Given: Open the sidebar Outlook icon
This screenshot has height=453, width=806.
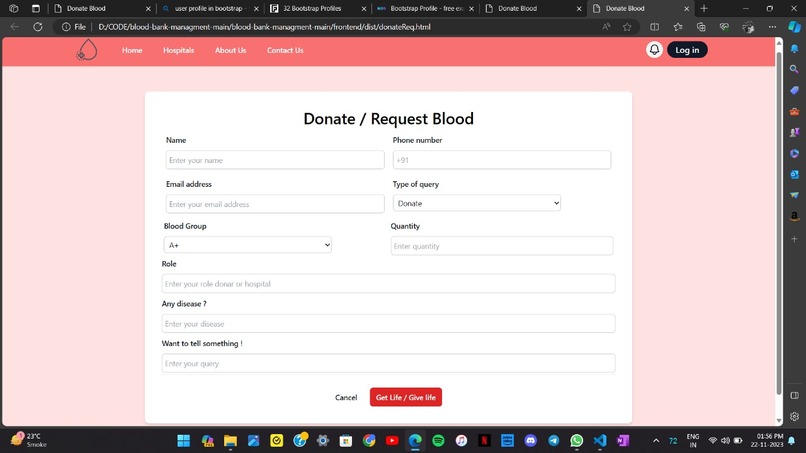Looking at the screenshot, I should (794, 174).
